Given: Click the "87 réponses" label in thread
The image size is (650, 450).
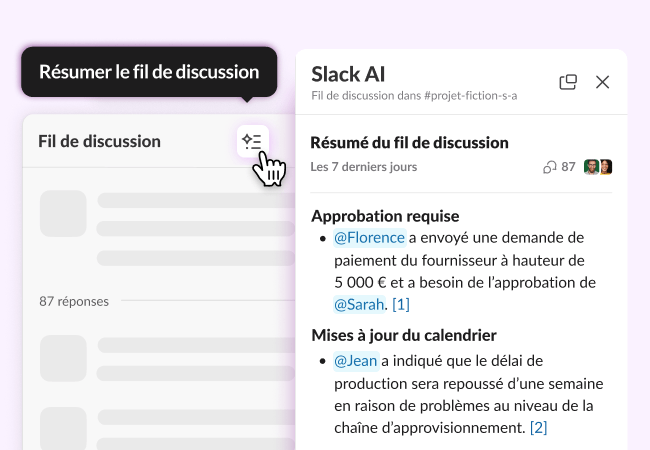Looking at the screenshot, I should point(74,300).
